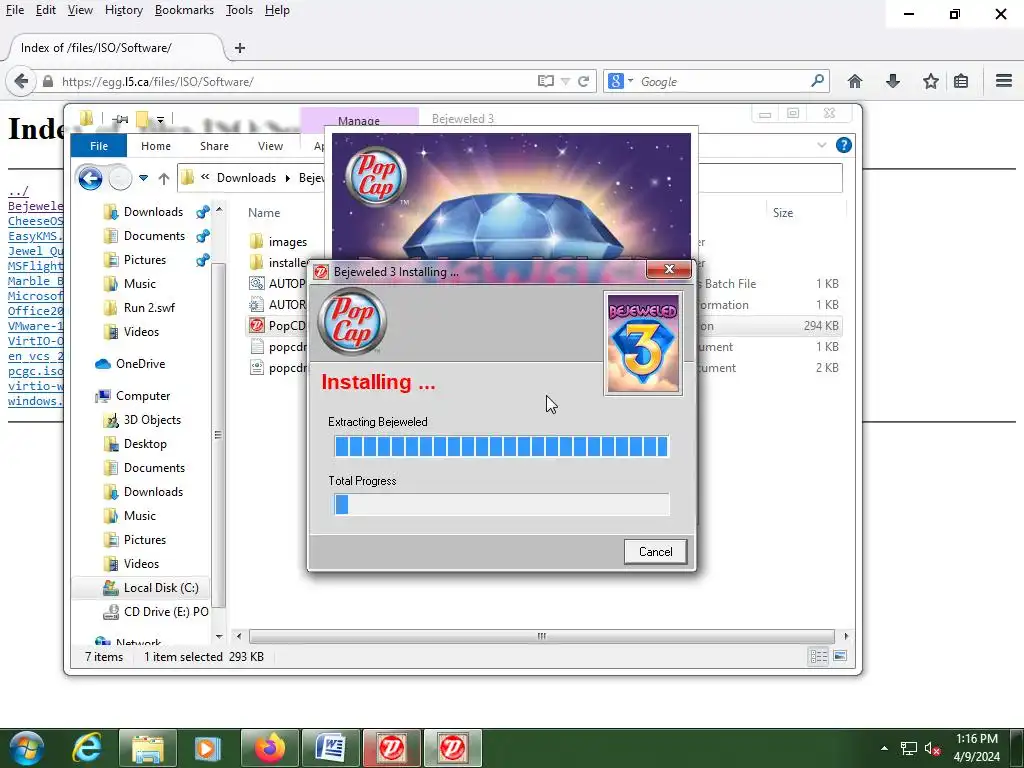The height and width of the screenshot is (768, 1024).
Task: Open the URL history dropdown arrow
Action: (566, 81)
